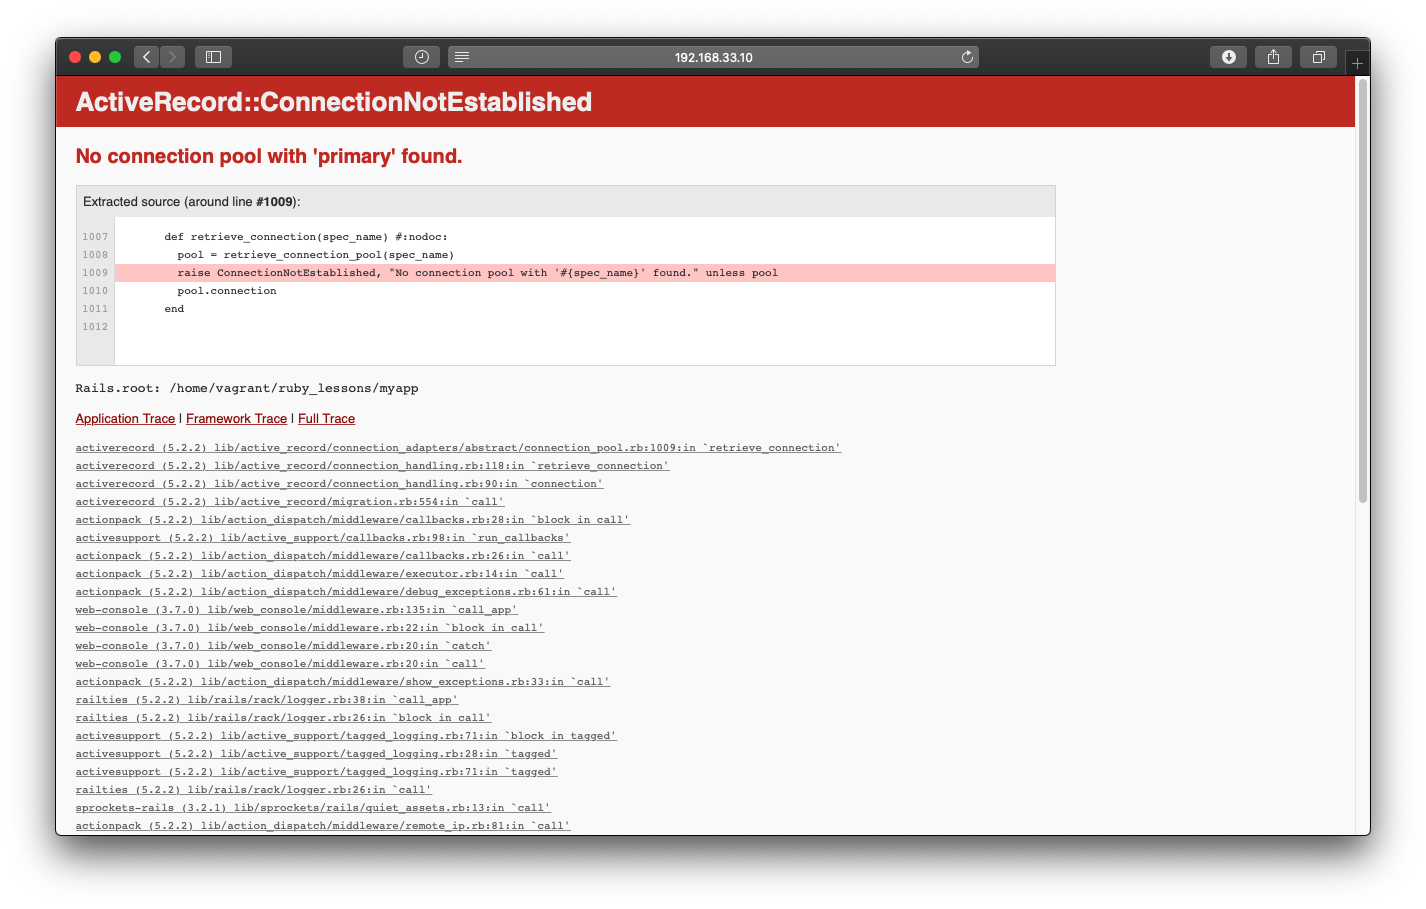Close the Safari window

click(x=75, y=57)
